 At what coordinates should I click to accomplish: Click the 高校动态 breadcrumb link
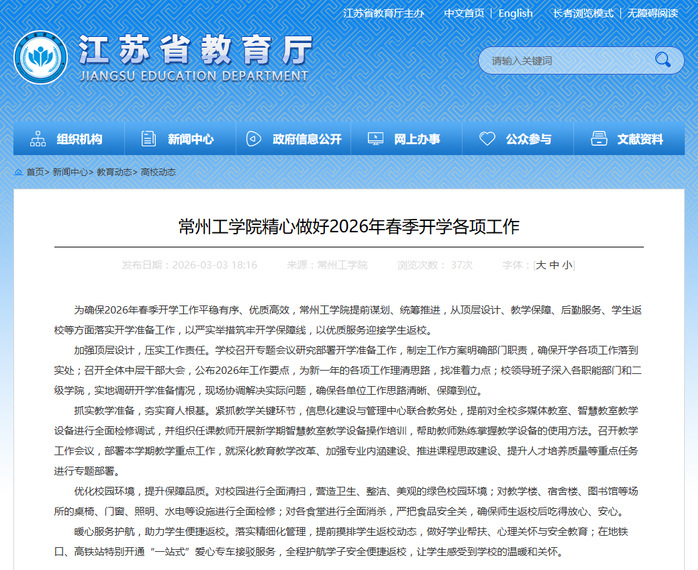click(x=158, y=172)
